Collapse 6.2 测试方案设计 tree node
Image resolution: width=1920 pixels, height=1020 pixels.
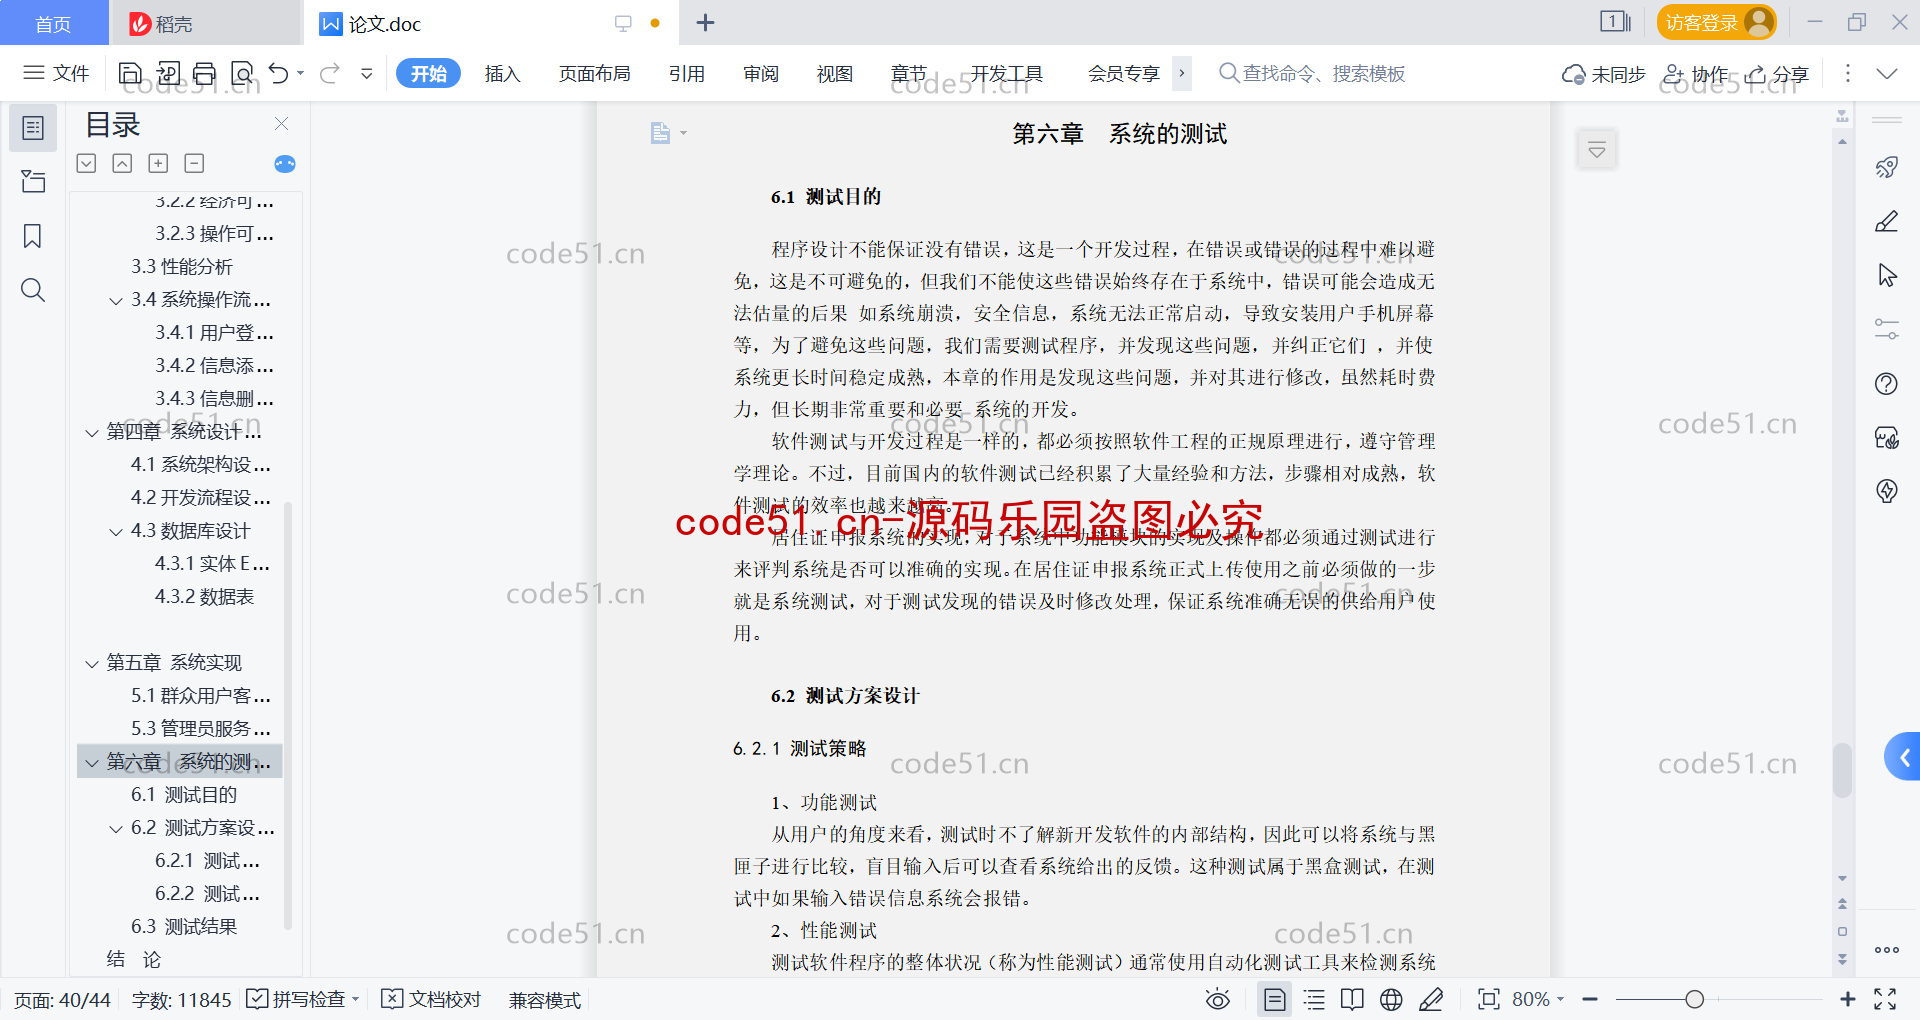click(x=116, y=828)
